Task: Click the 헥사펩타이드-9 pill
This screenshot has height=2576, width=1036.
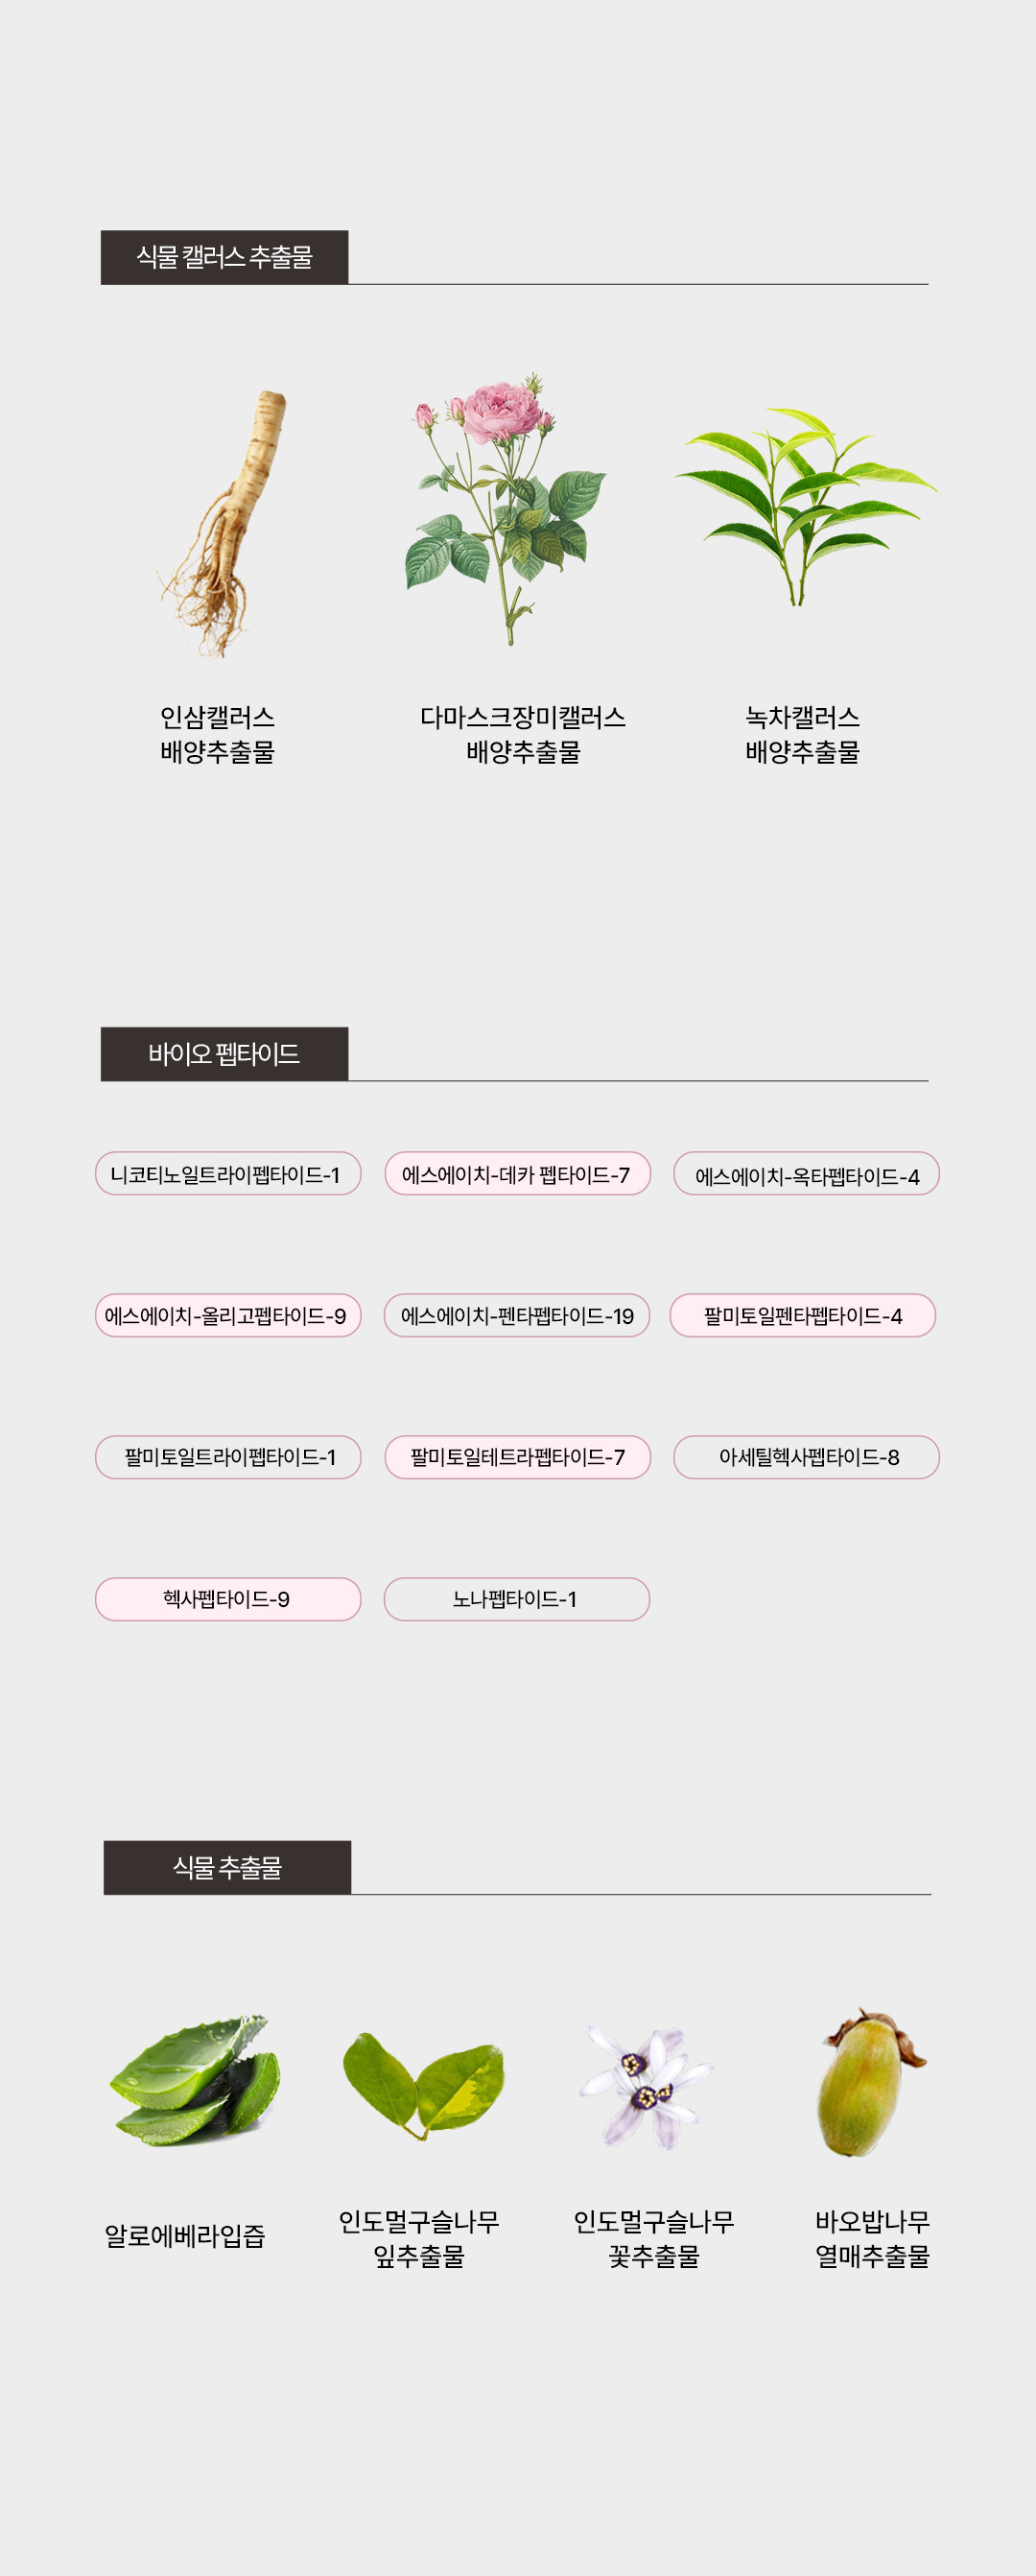Action: 227,1599
